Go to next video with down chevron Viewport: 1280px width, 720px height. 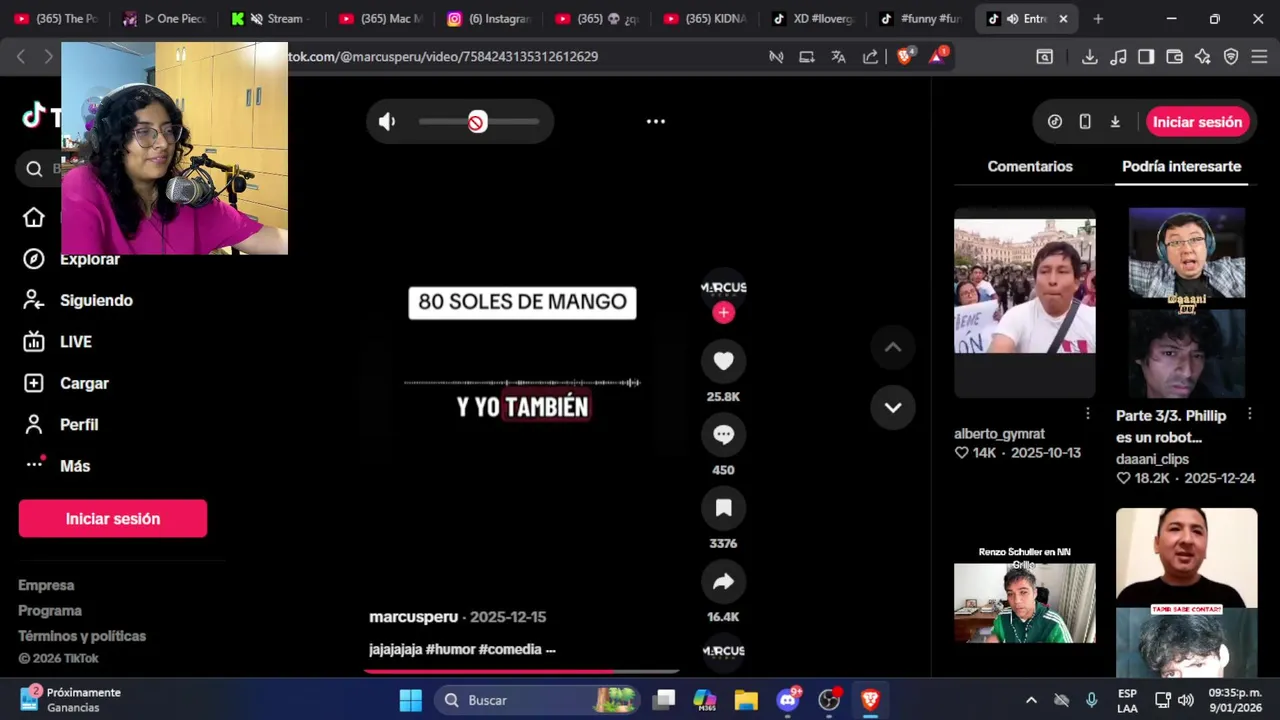[x=893, y=407]
